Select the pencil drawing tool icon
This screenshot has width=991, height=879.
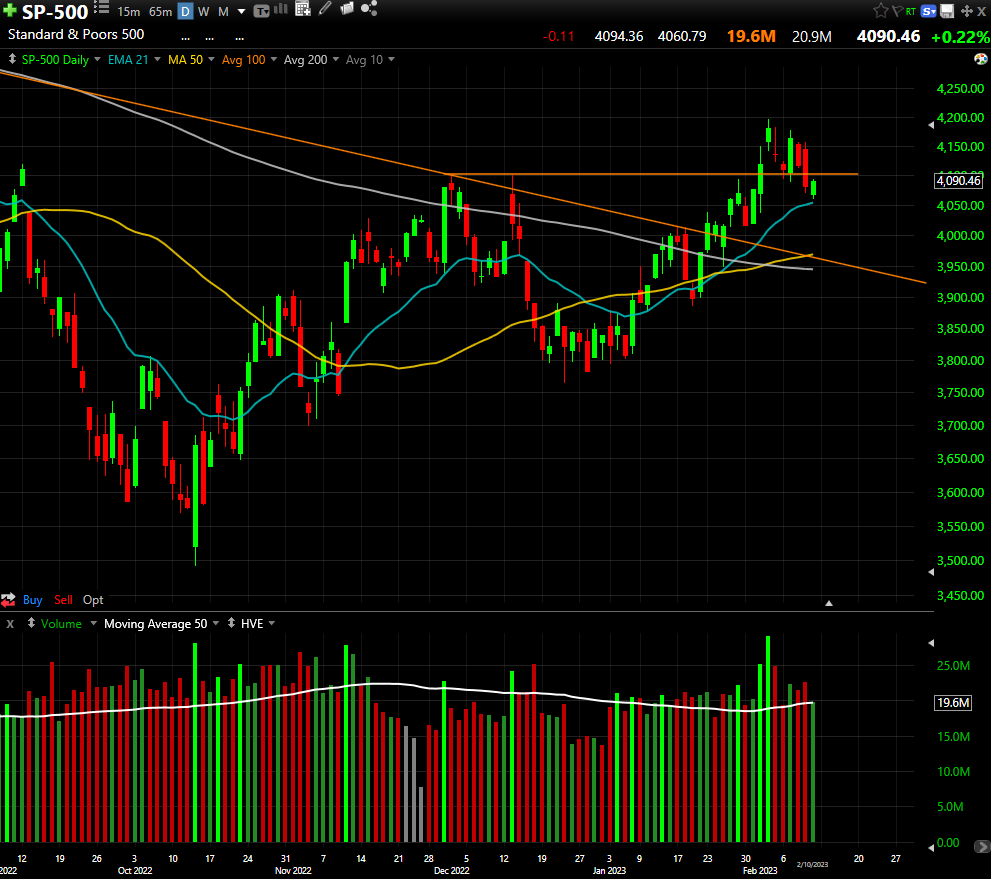(x=325, y=8)
